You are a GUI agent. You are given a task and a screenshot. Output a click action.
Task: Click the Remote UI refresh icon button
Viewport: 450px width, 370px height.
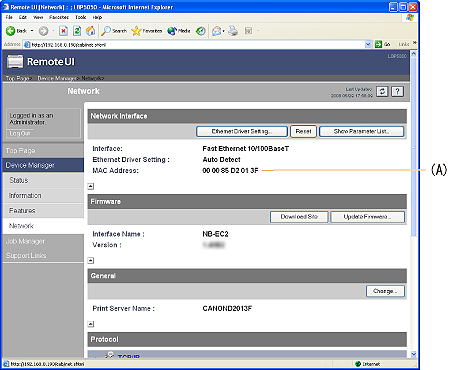click(382, 91)
